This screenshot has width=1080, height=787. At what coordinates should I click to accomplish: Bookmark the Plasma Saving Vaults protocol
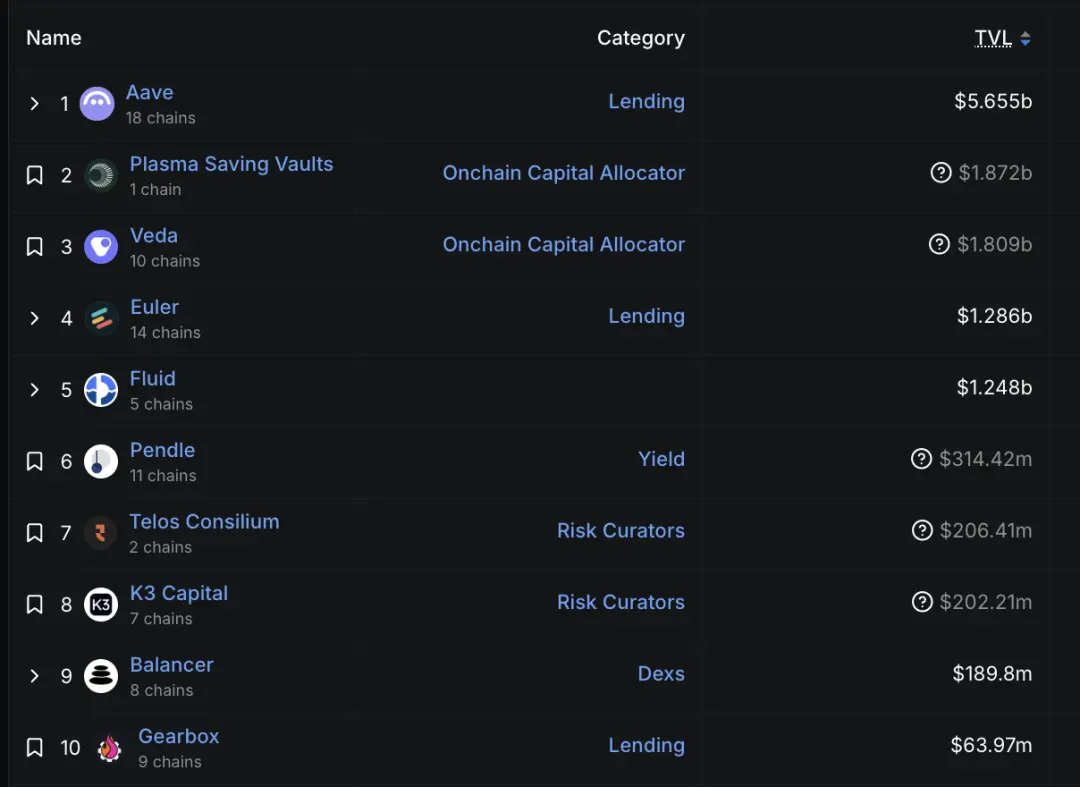click(32, 174)
